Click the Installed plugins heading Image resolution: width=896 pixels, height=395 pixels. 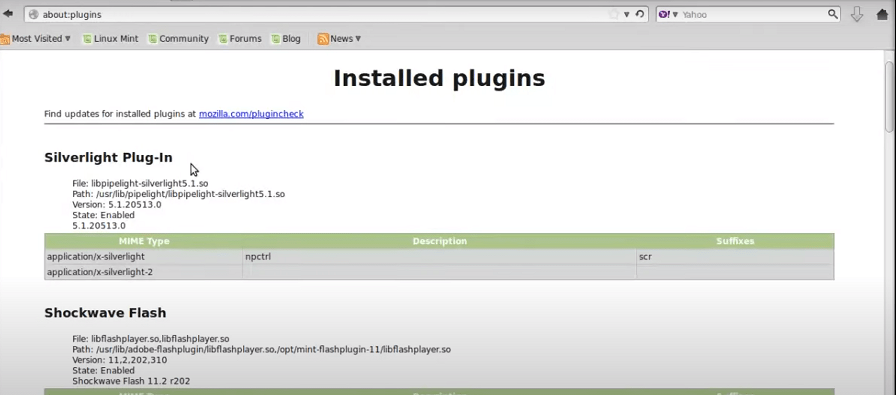[x=439, y=78]
